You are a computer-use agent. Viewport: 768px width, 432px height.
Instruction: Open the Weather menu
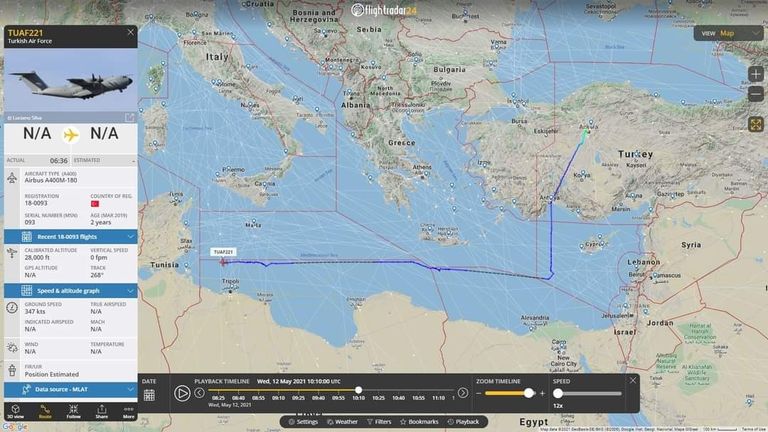click(342, 422)
